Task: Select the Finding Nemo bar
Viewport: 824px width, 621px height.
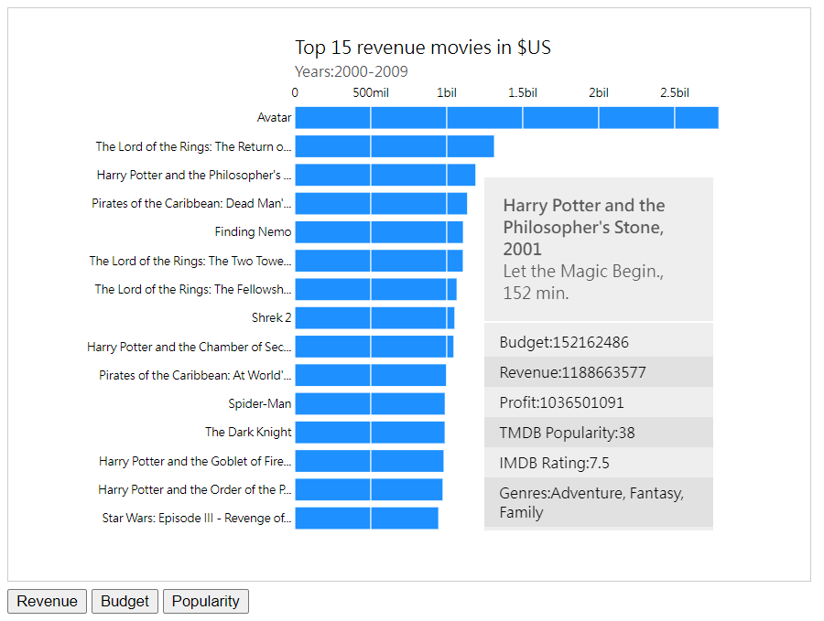Action: (x=379, y=232)
